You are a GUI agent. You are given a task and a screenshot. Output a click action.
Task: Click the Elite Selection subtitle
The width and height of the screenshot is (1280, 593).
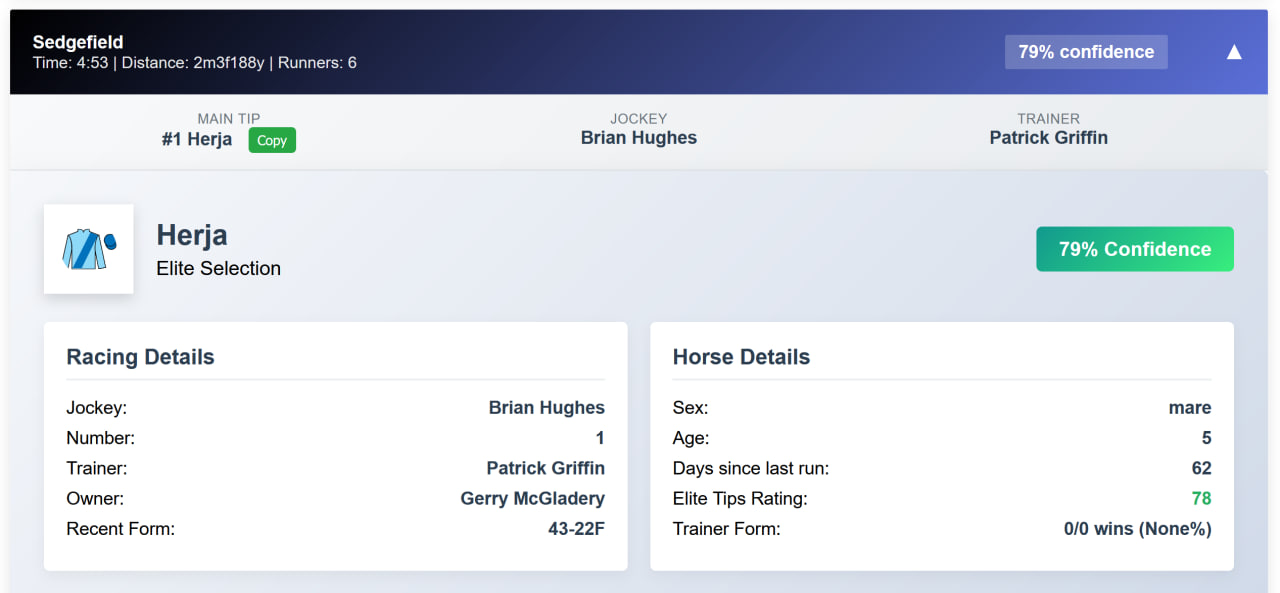(219, 268)
